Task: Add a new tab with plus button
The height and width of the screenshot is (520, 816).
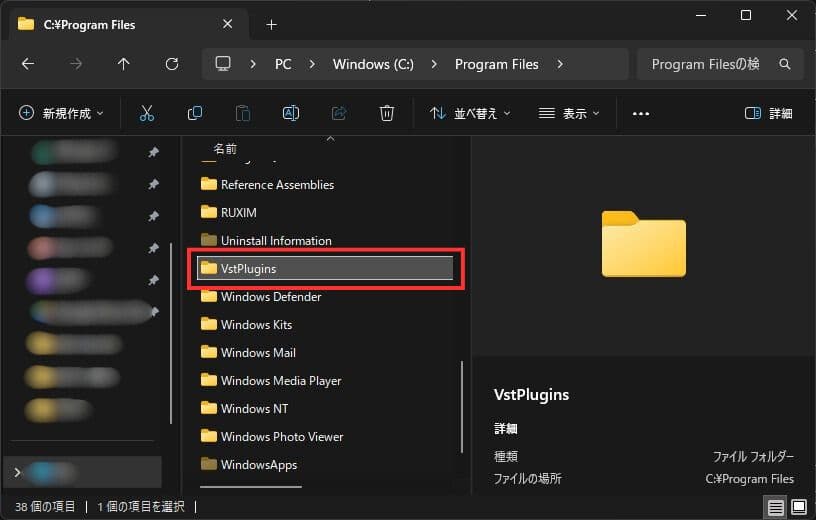Action: point(271,24)
